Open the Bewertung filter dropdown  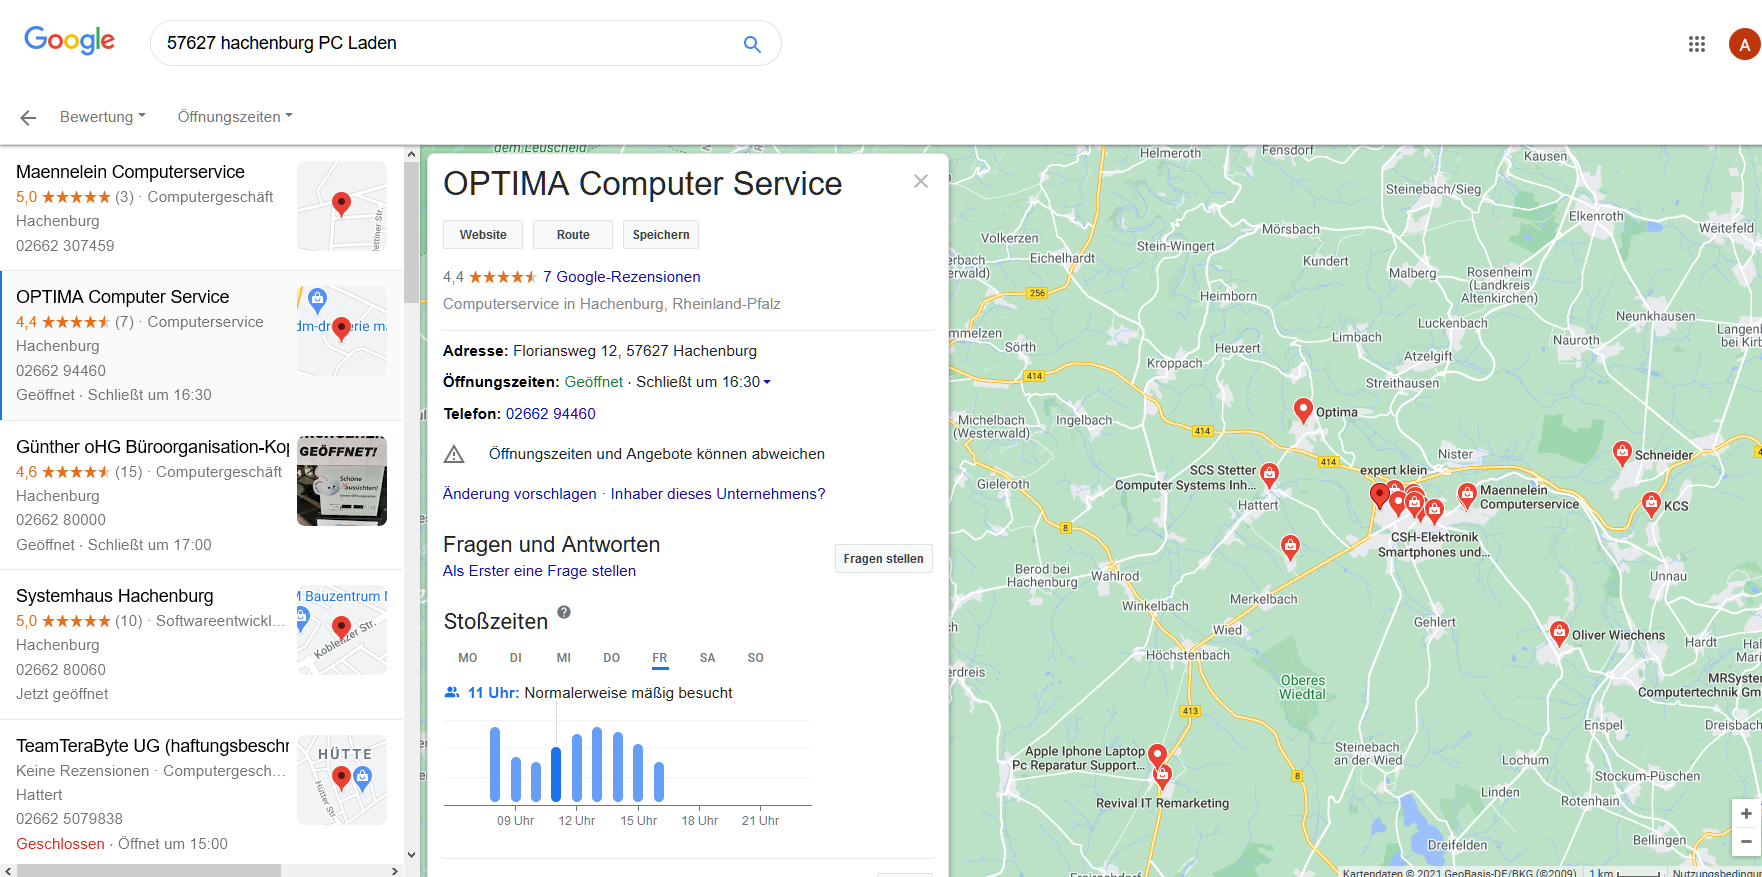(102, 117)
